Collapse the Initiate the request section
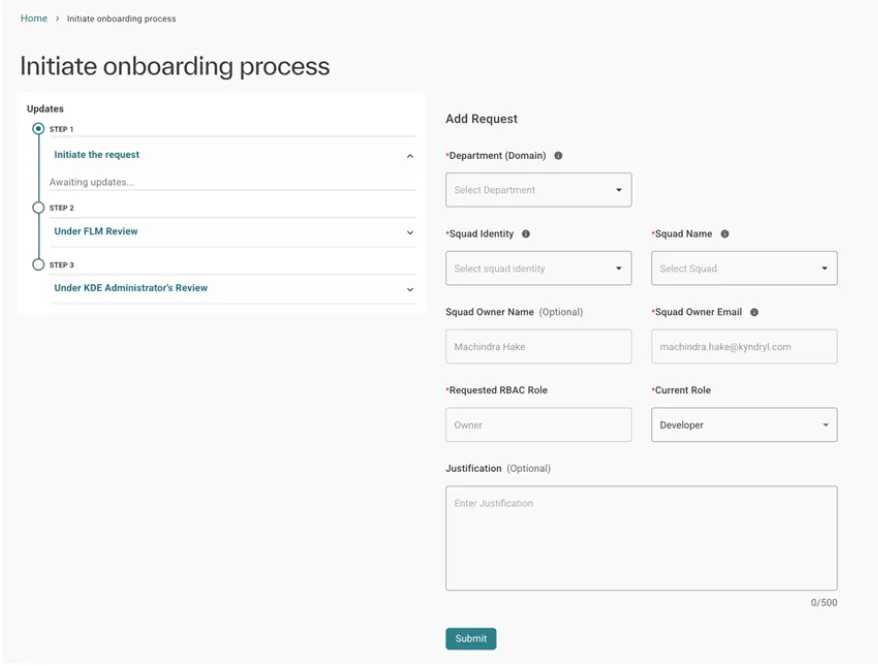 410,156
